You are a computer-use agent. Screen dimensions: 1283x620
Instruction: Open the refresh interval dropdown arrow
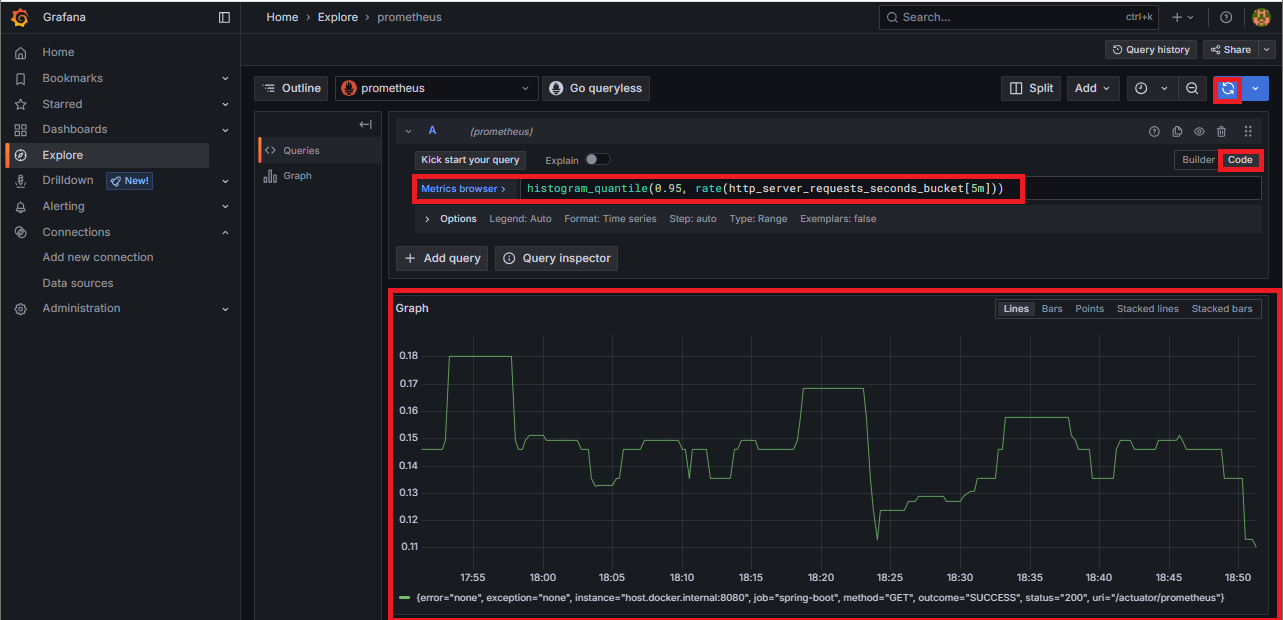point(1255,88)
